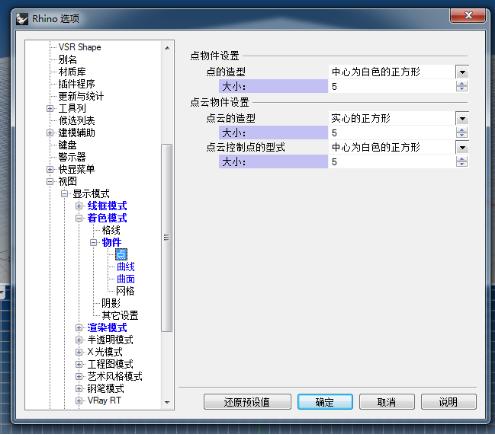Open the 点的造型 dropdown
This screenshot has height=435, width=495.
click(x=462, y=72)
